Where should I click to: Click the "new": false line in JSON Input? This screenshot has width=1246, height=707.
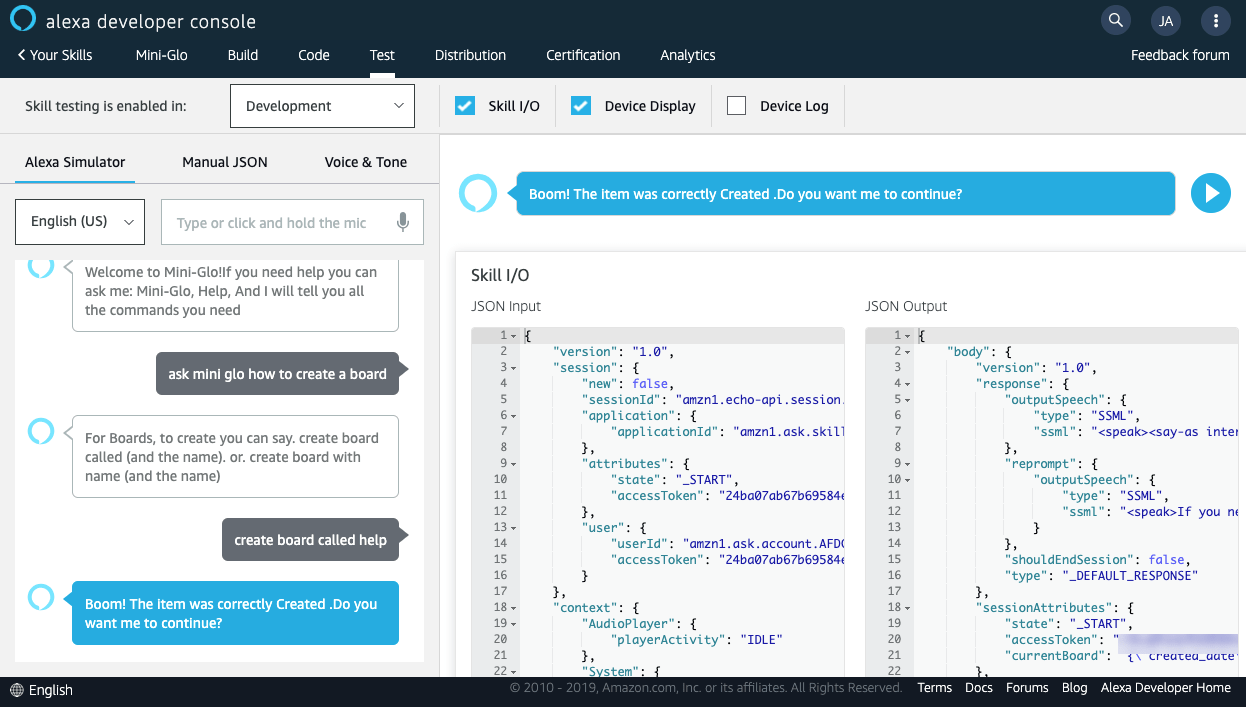[x=629, y=384]
